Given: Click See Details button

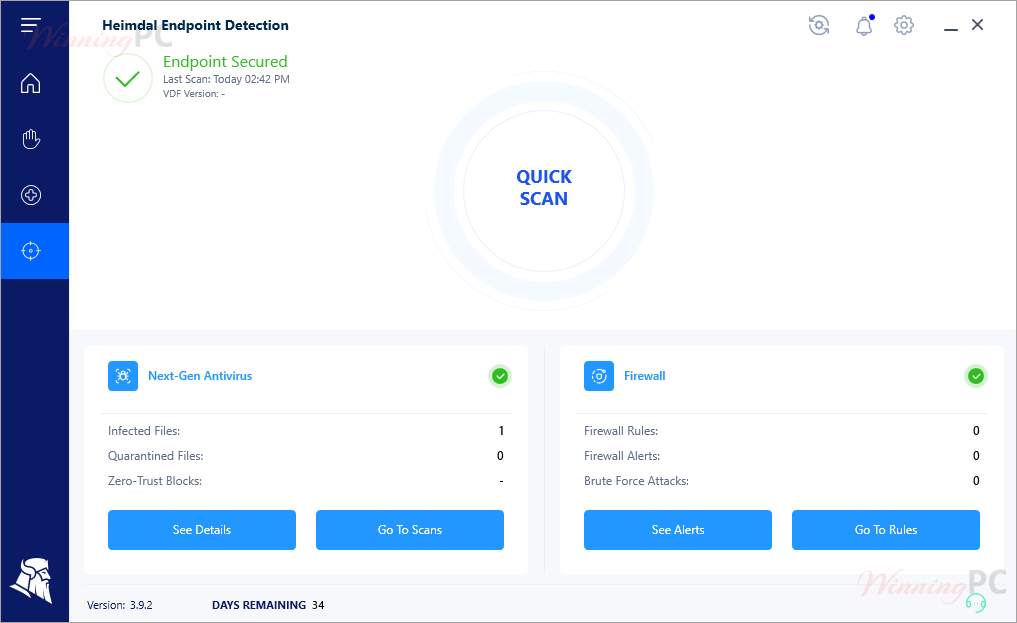Looking at the screenshot, I should pyautogui.click(x=202, y=530).
